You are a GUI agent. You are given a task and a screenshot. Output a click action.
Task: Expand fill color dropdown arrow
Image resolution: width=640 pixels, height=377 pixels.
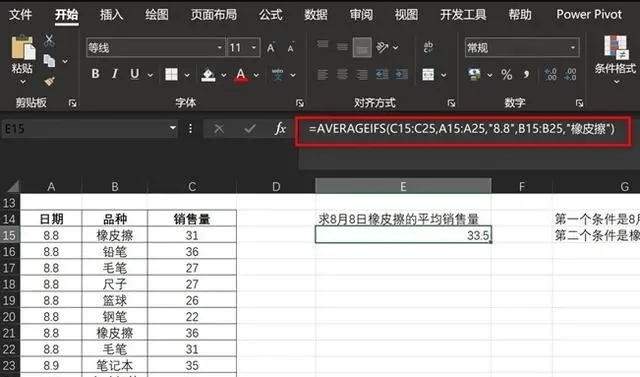pyautogui.click(x=224, y=75)
